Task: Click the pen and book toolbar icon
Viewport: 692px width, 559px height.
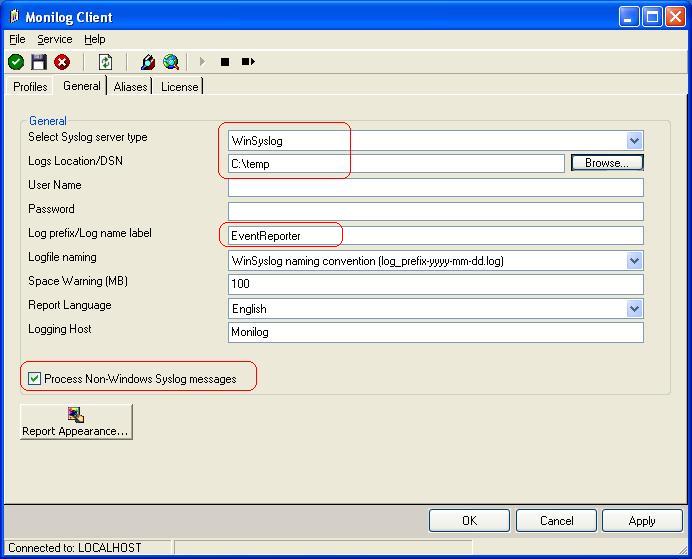Action: (148, 62)
